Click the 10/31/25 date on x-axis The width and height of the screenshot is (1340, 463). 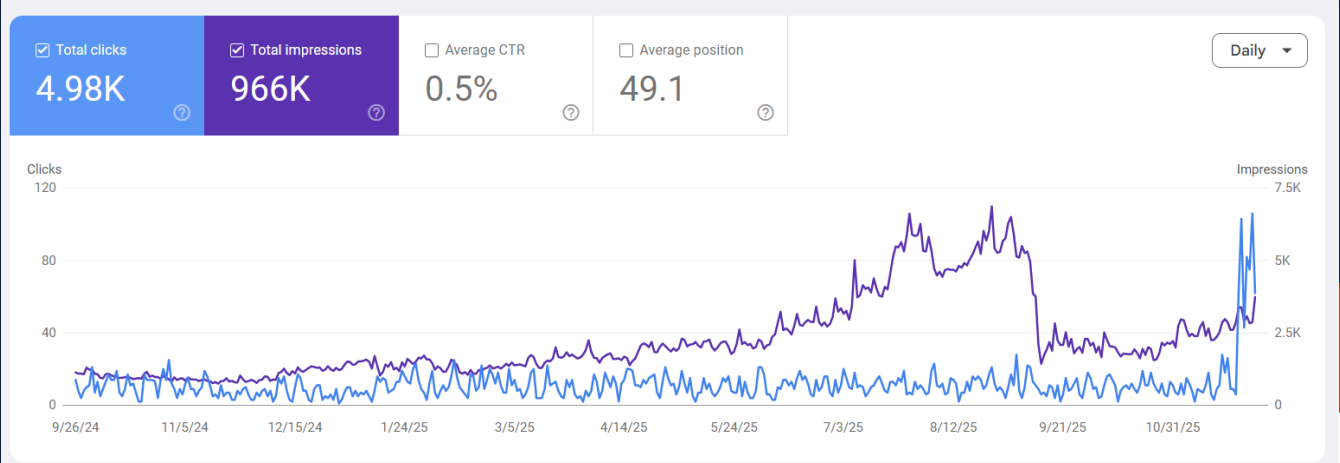coord(1172,427)
